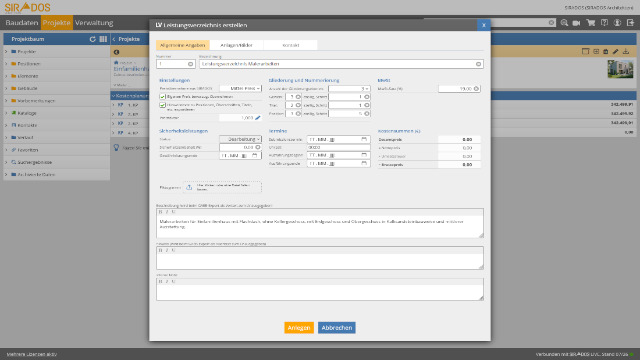Clear the Bezeichnung field with its circle icon
Image resolution: width=640 pixels, height=360 pixels.
478,64
